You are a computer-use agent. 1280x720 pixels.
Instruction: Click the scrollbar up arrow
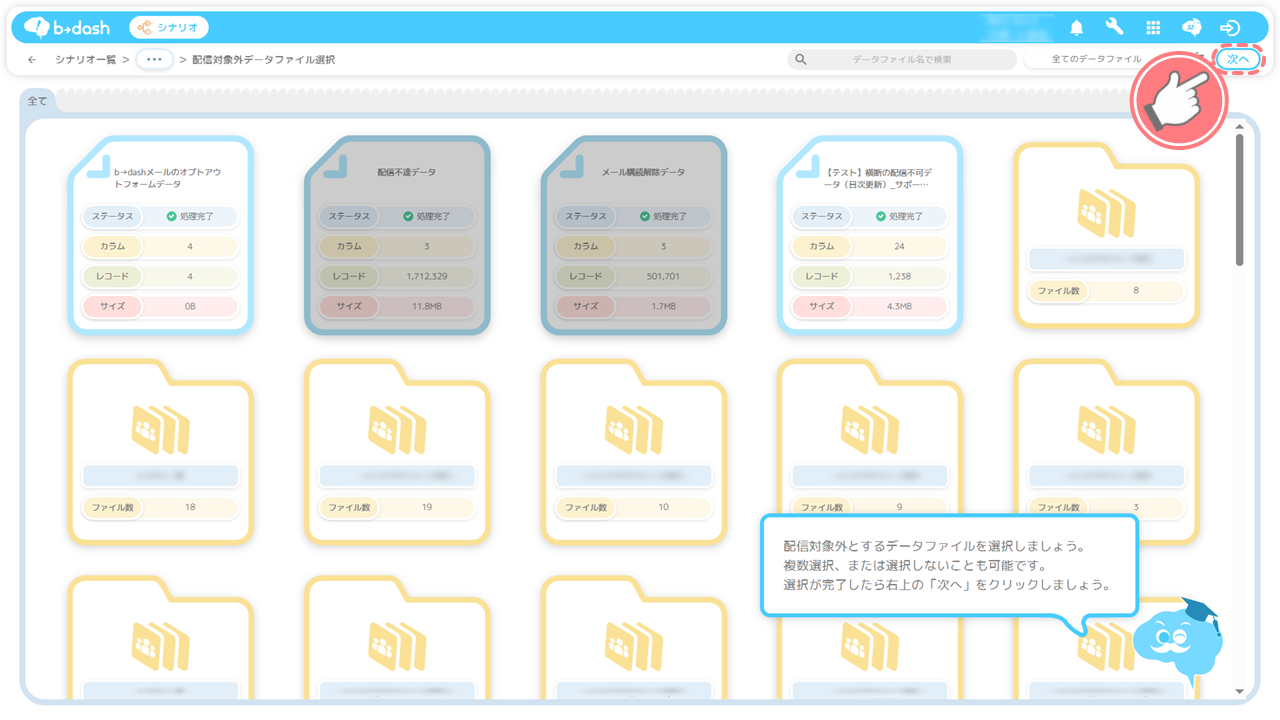click(x=1240, y=126)
